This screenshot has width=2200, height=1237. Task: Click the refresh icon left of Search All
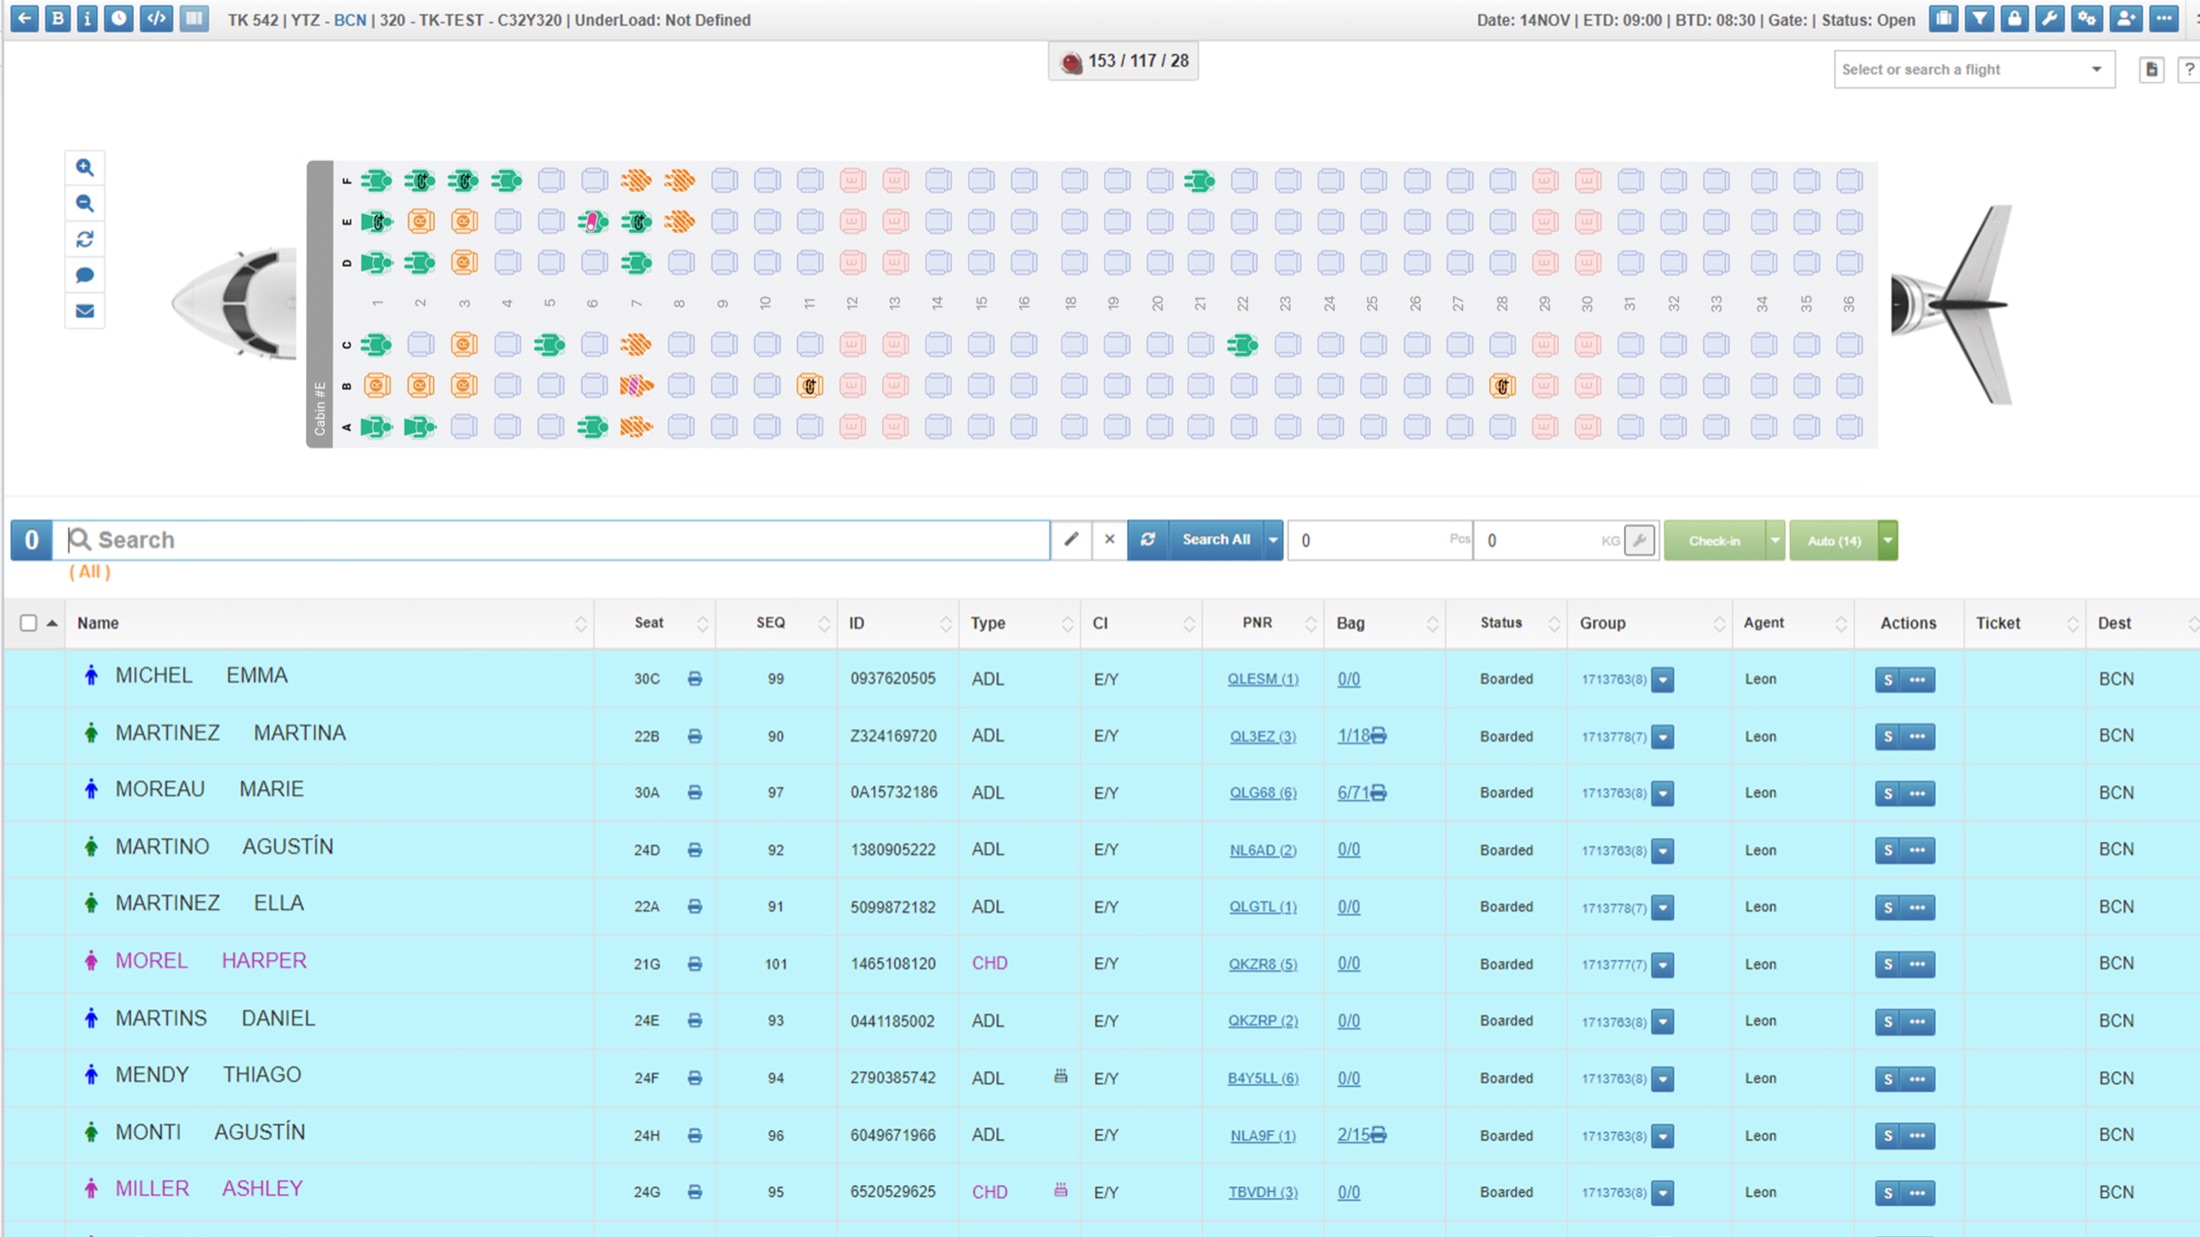pyautogui.click(x=1148, y=540)
